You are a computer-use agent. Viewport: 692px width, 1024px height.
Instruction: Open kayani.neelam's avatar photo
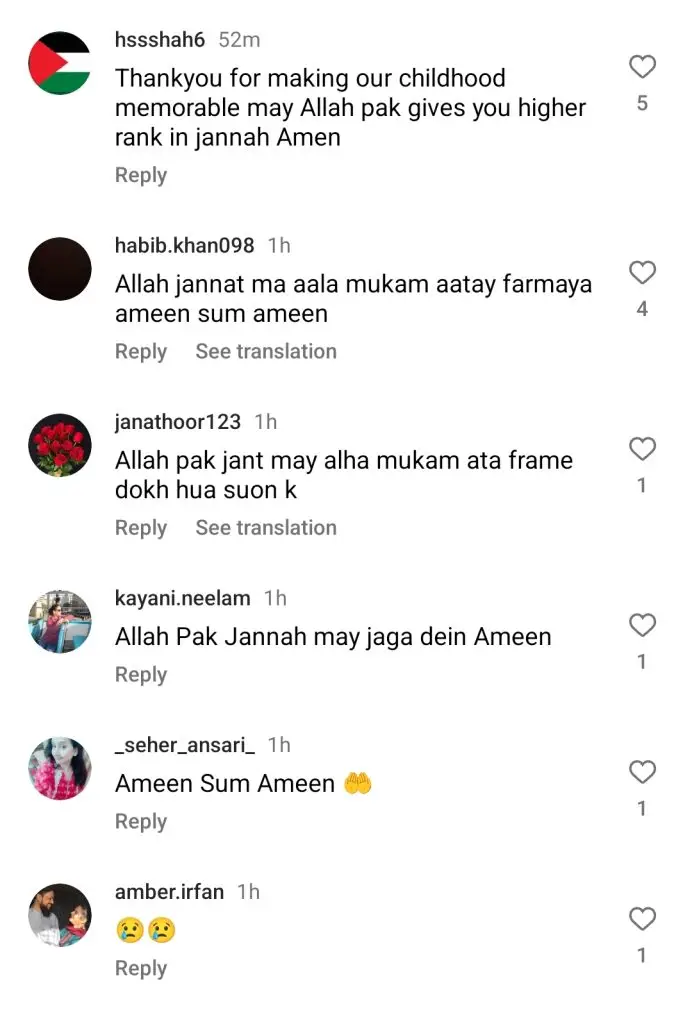59,621
